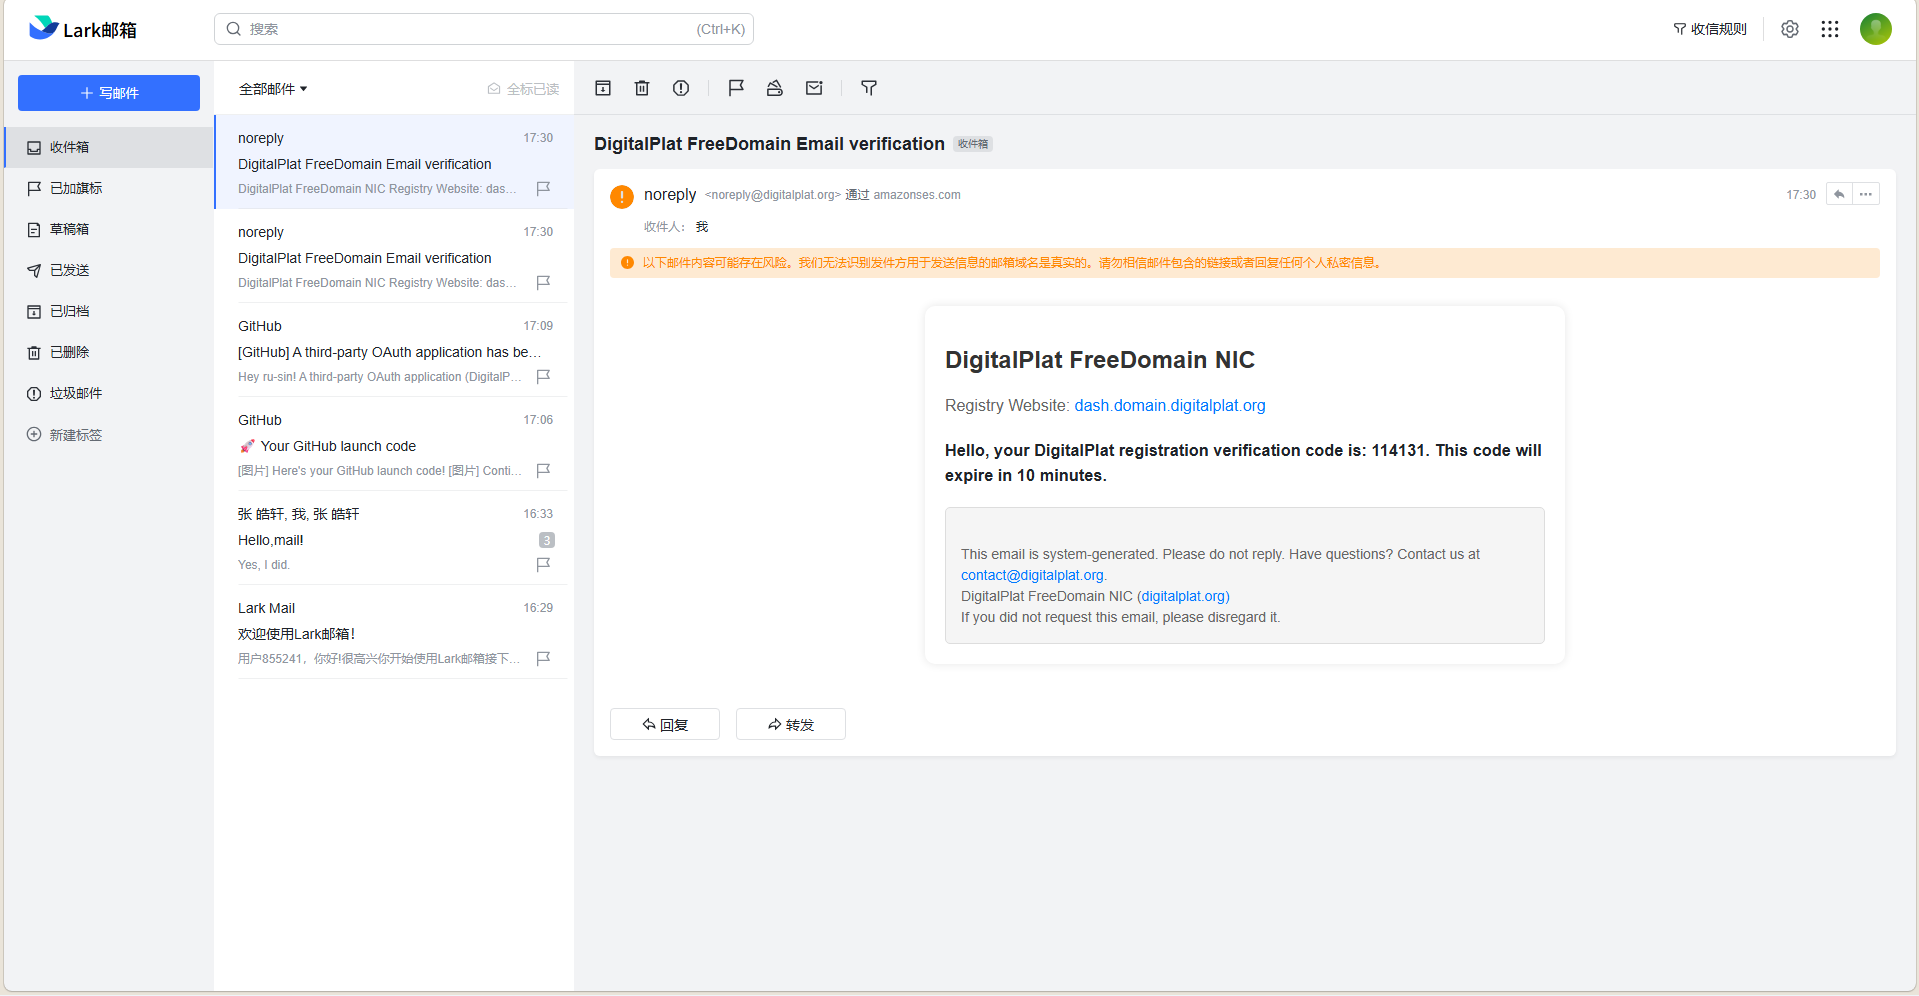The width and height of the screenshot is (1919, 996).
Task: Toggle flag on the Hello,mail! thread
Action: point(543,564)
